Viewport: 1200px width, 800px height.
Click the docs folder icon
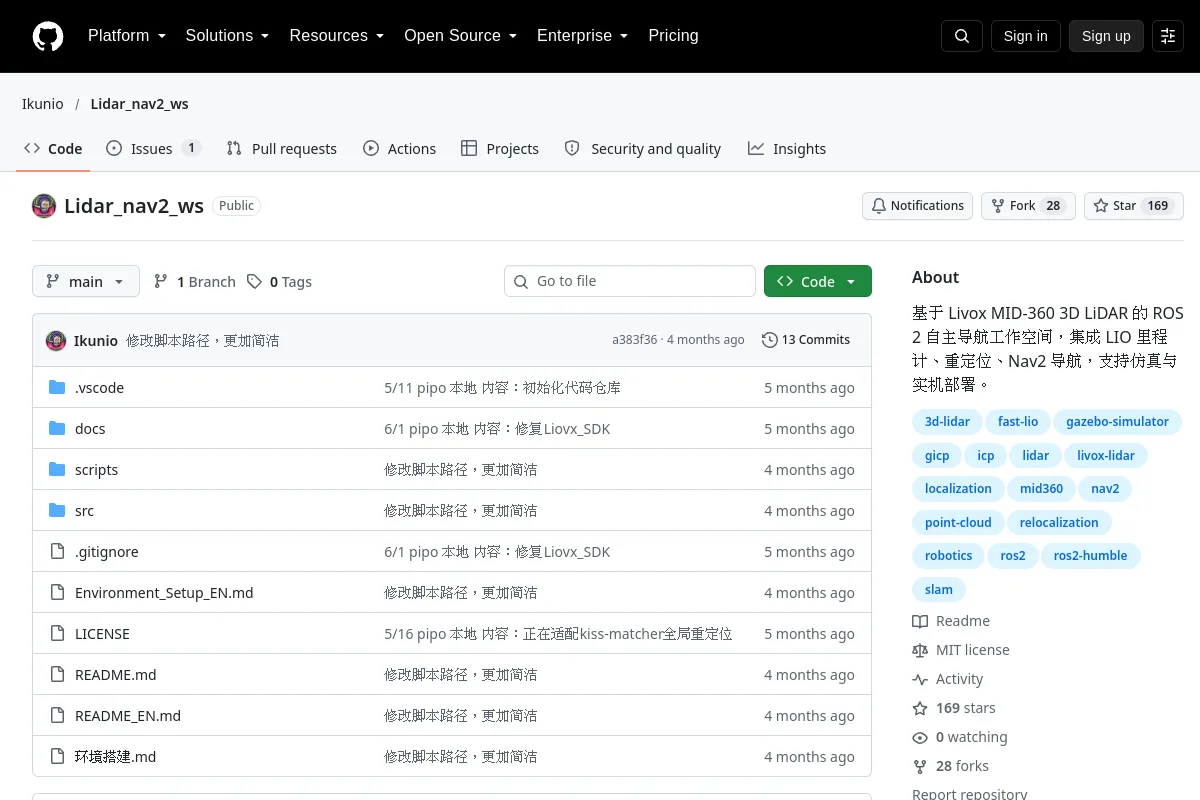coord(57,428)
